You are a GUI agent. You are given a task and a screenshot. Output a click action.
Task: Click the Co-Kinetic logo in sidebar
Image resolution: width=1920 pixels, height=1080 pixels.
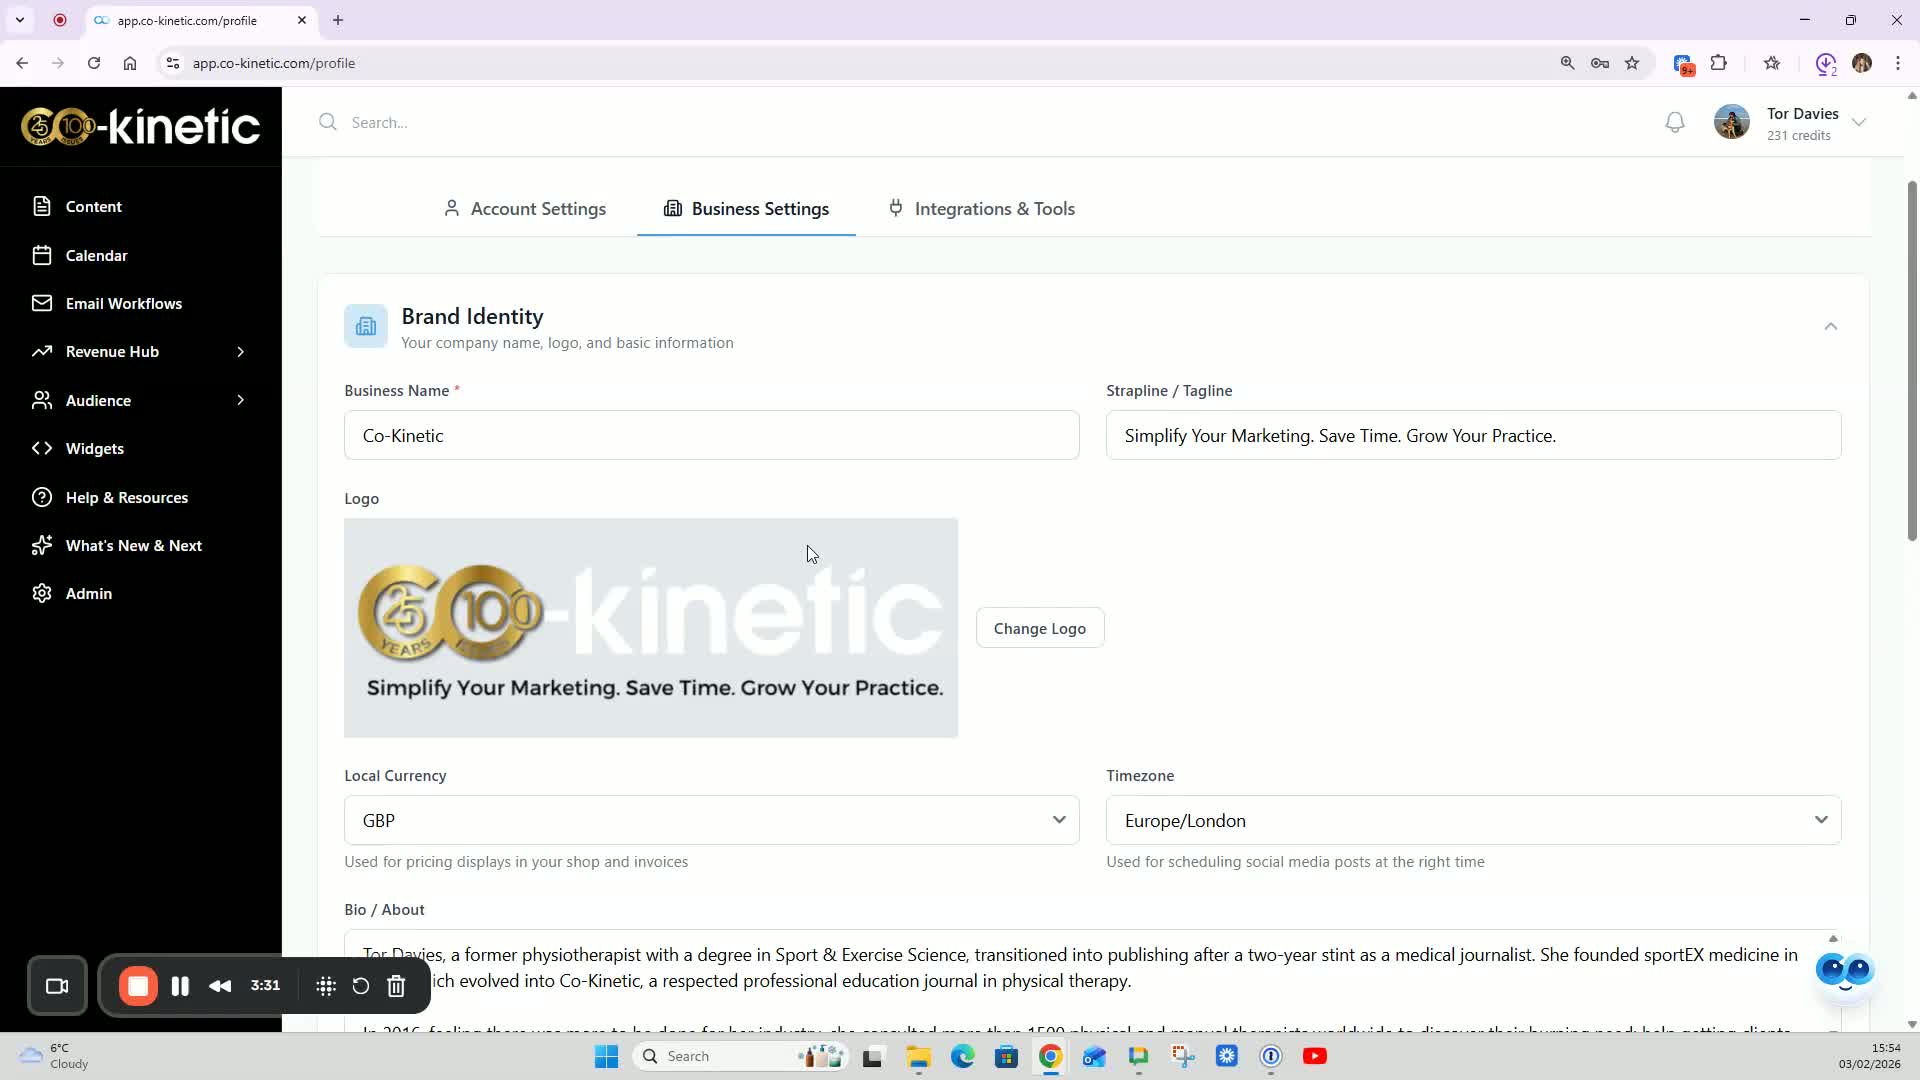(140, 127)
